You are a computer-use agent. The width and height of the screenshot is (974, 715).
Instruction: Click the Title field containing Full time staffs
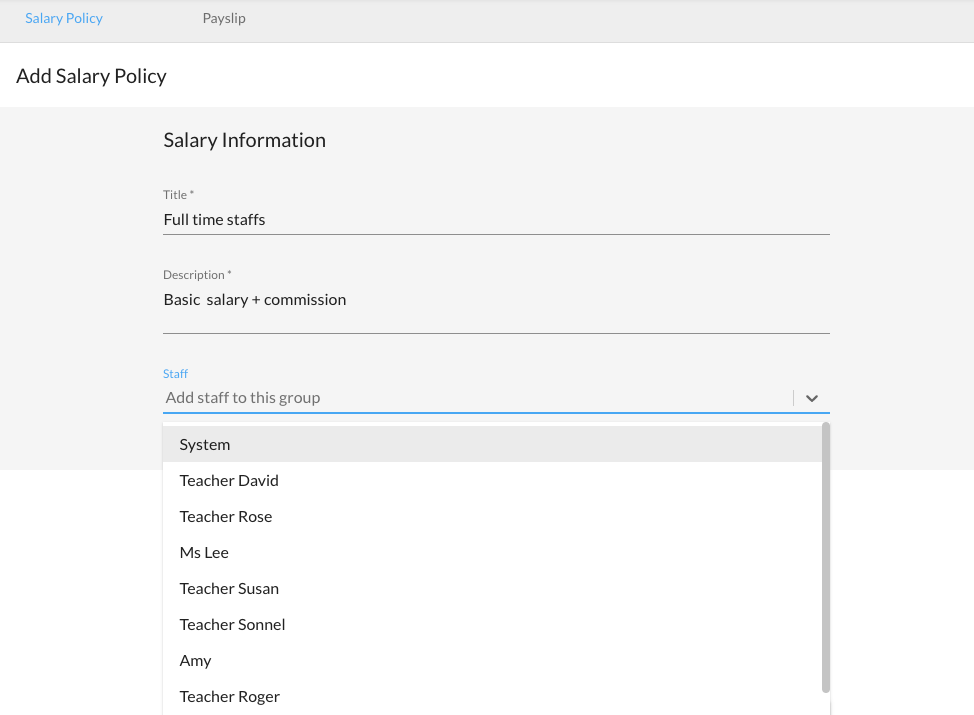click(496, 219)
